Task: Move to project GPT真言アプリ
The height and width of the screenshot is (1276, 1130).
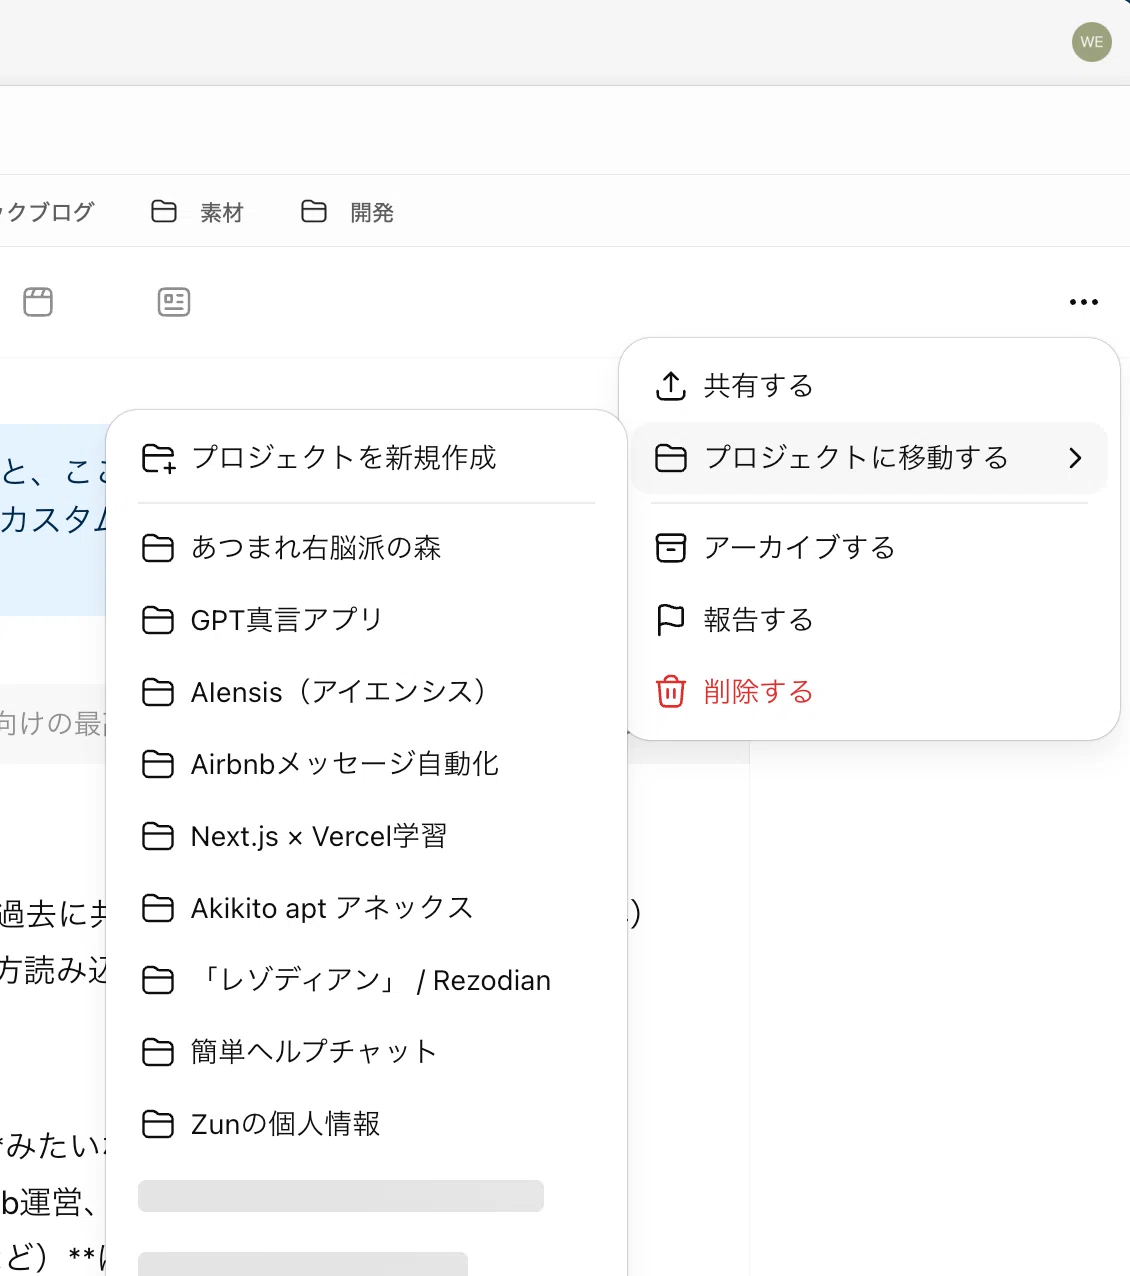Action: point(366,620)
